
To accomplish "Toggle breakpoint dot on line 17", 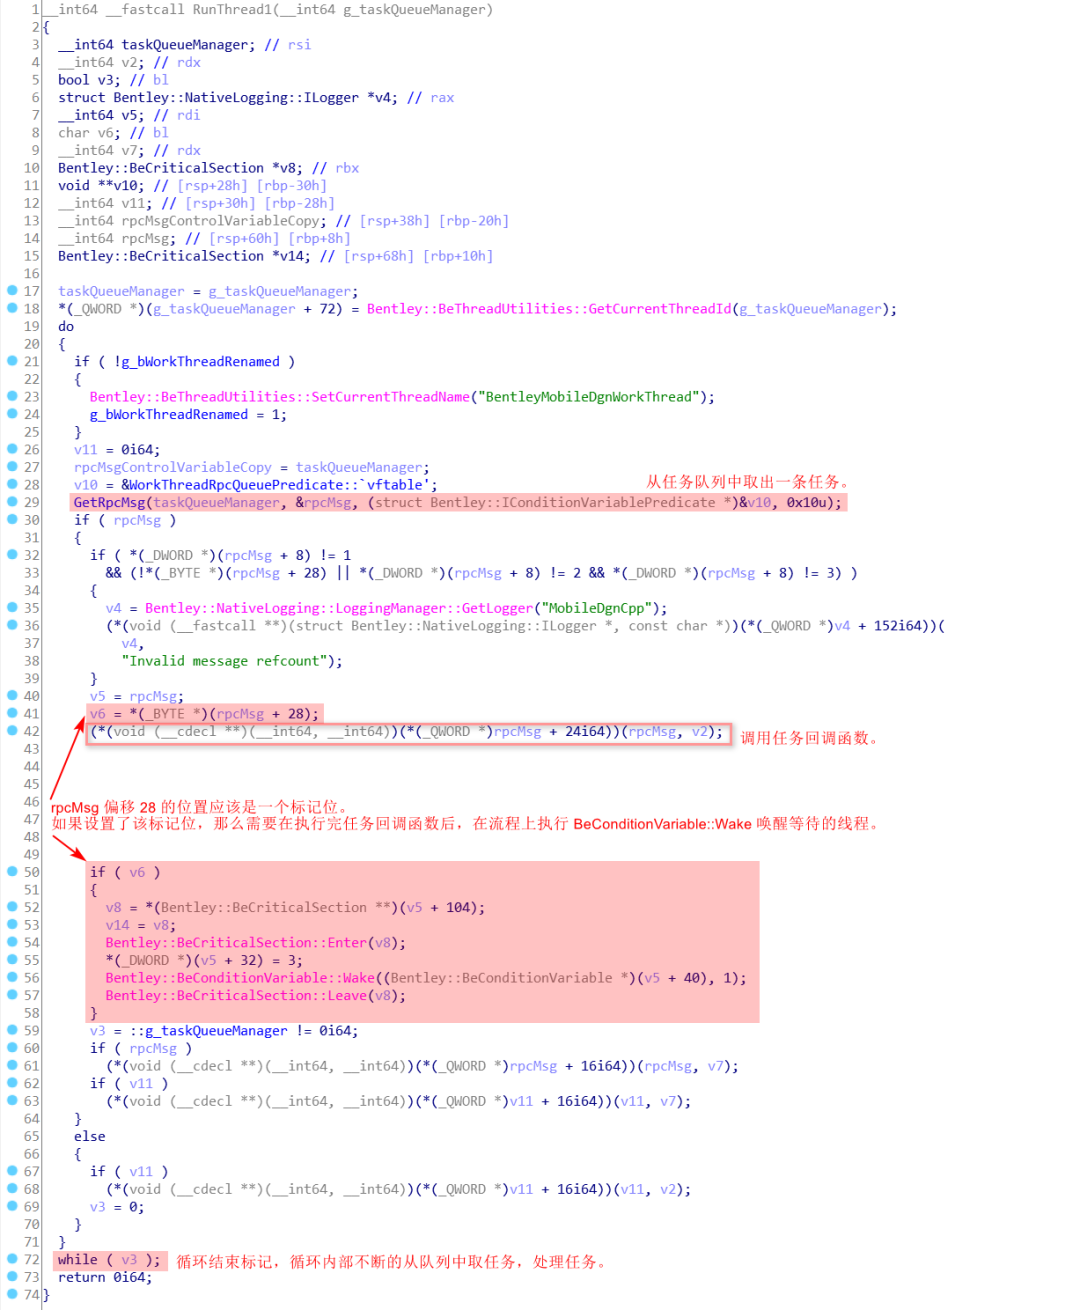I will 12,291.
